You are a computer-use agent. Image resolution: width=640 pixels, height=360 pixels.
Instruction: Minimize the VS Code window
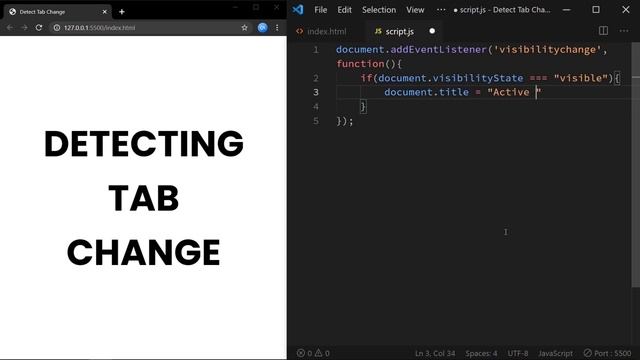point(567,10)
